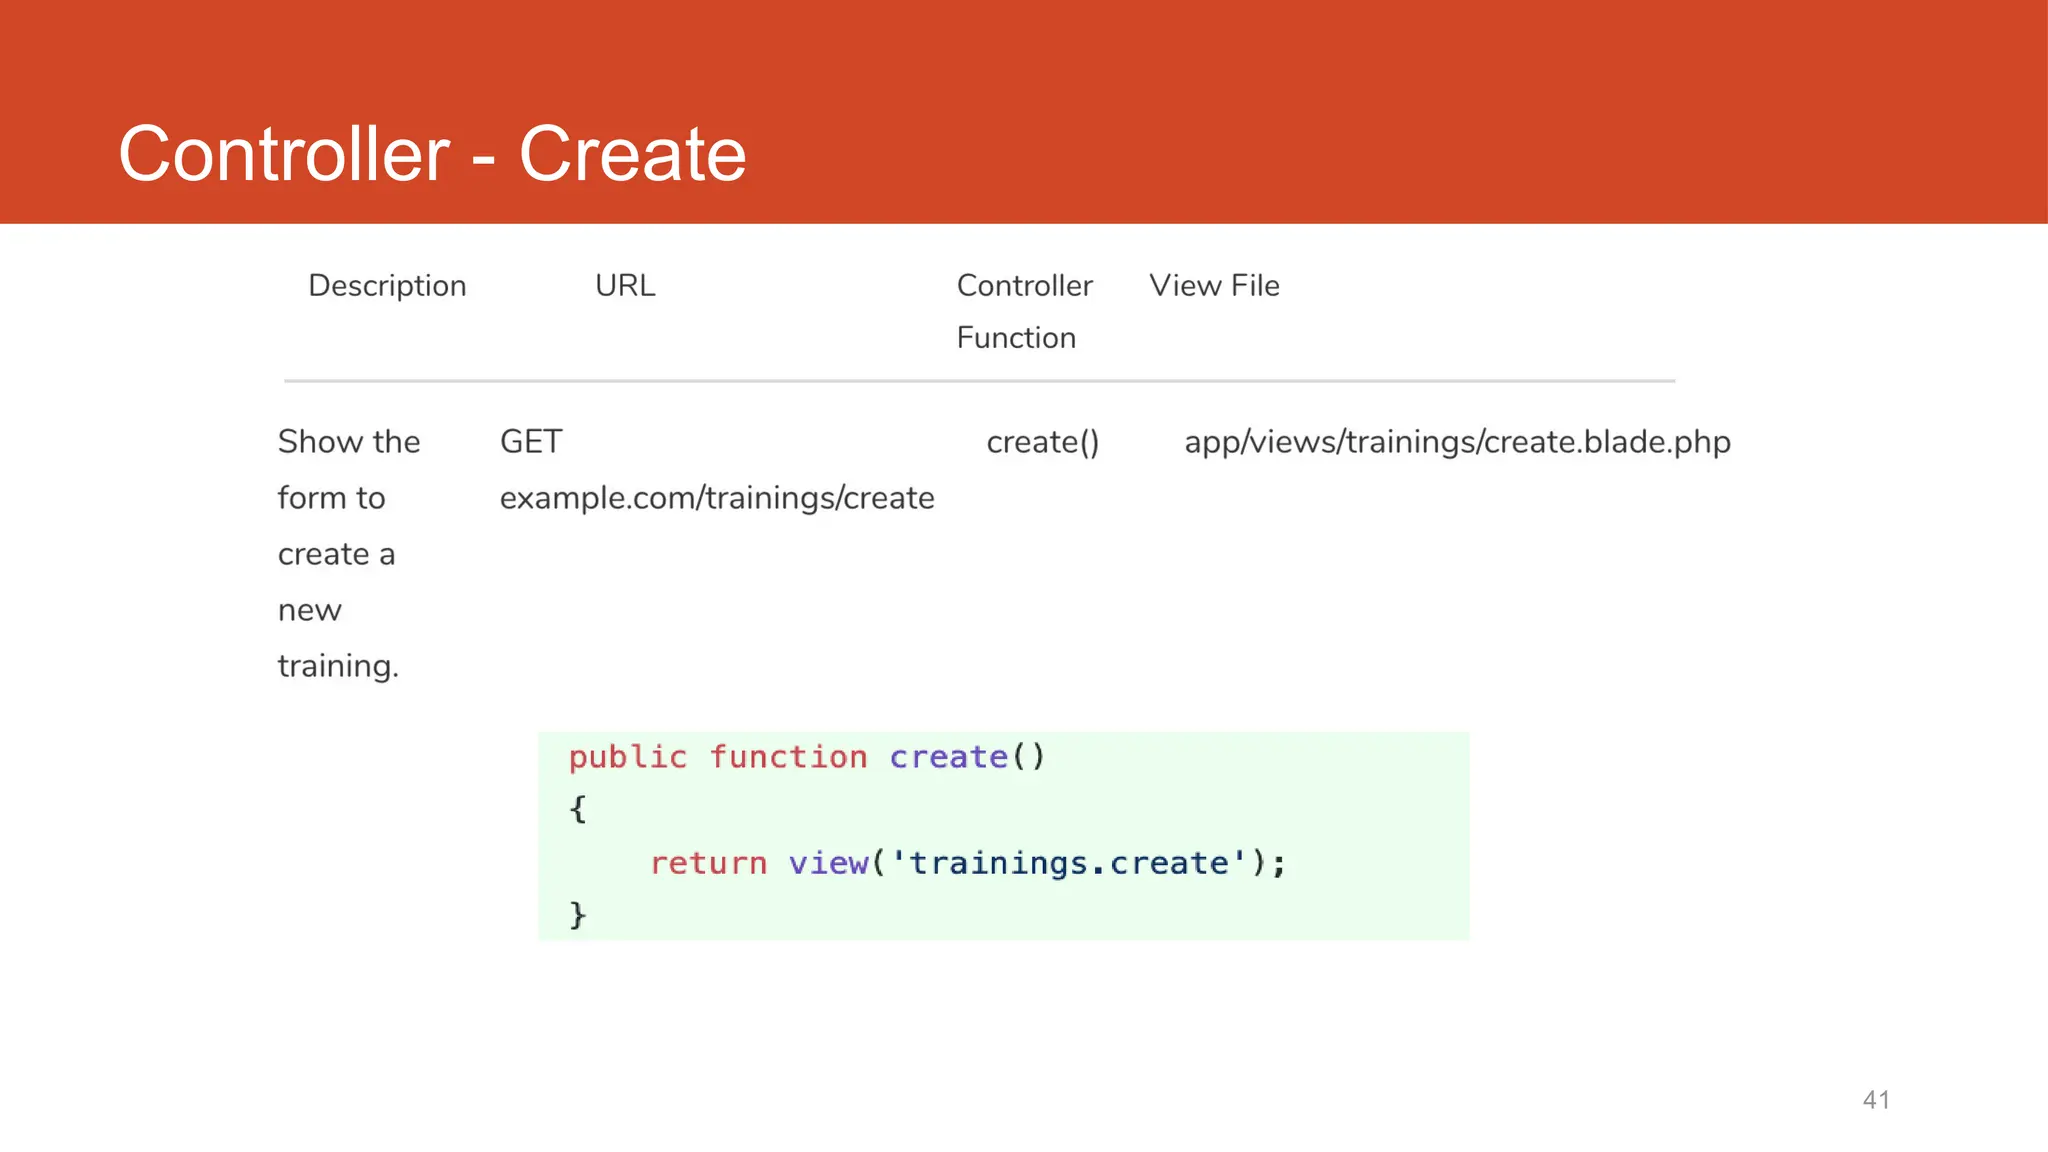Select the 'example.com/trainings/create' URL text
Screen dimensions: 2048x1152
click(717, 498)
